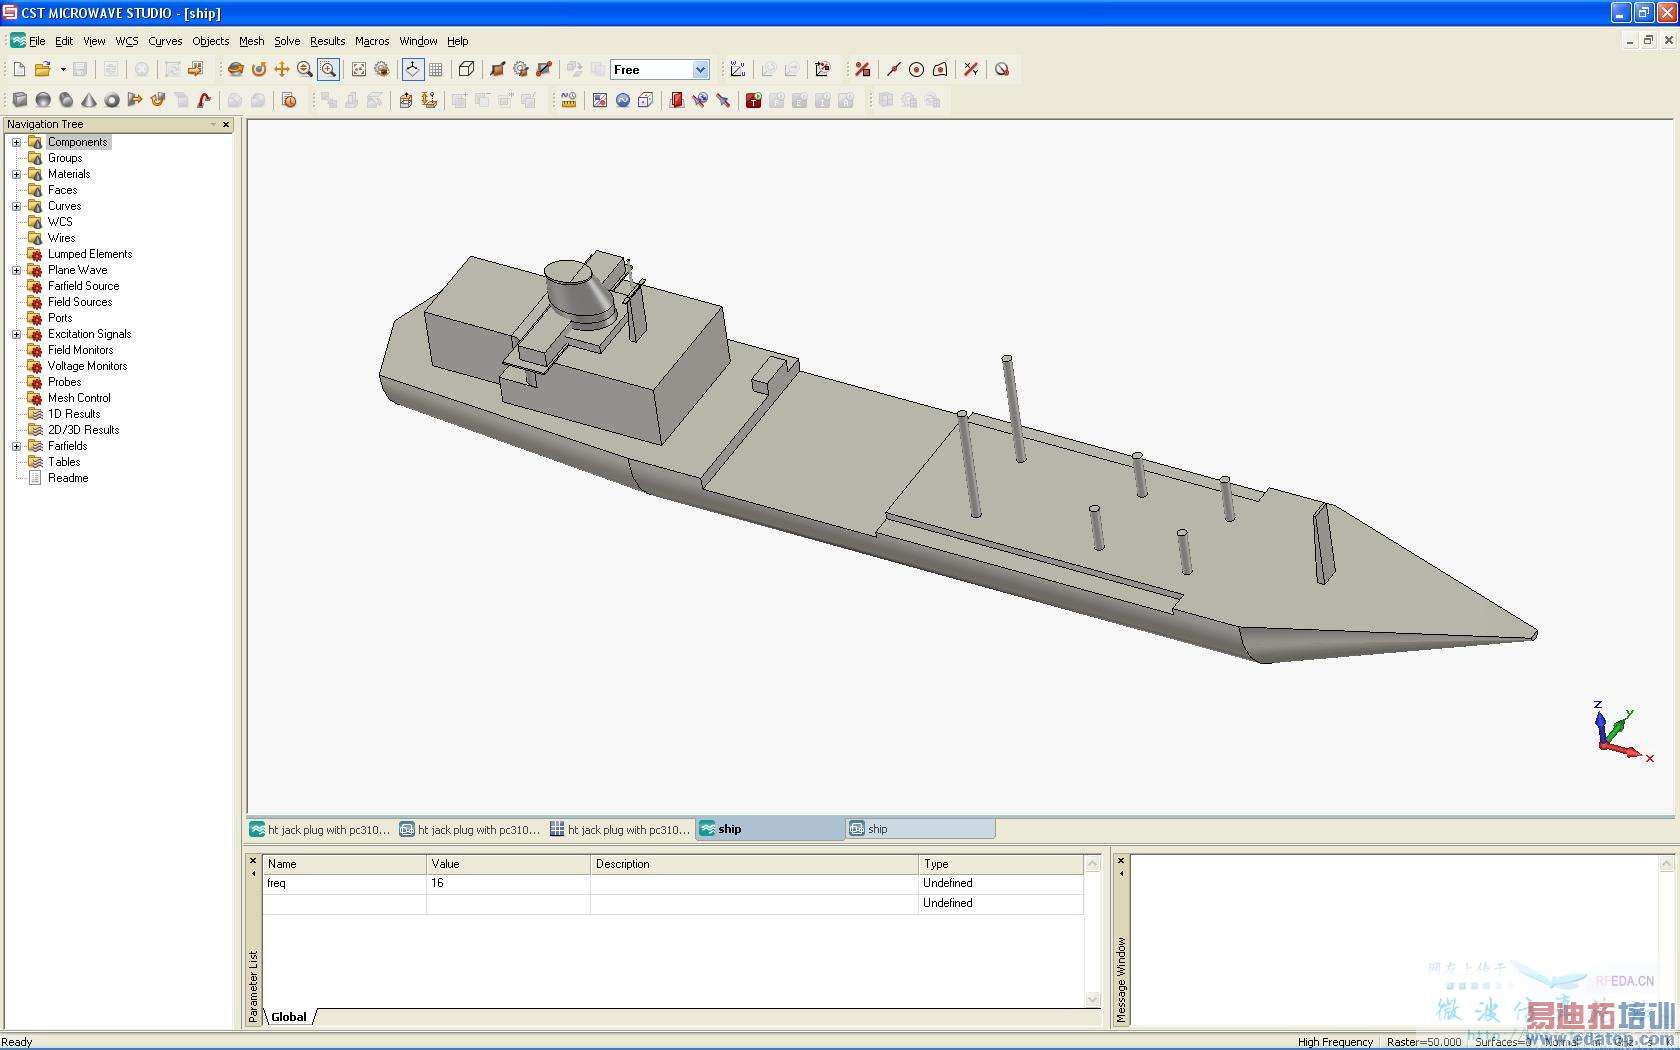Expand the Farfields tree node
This screenshot has width=1680, height=1050.
click(16, 446)
